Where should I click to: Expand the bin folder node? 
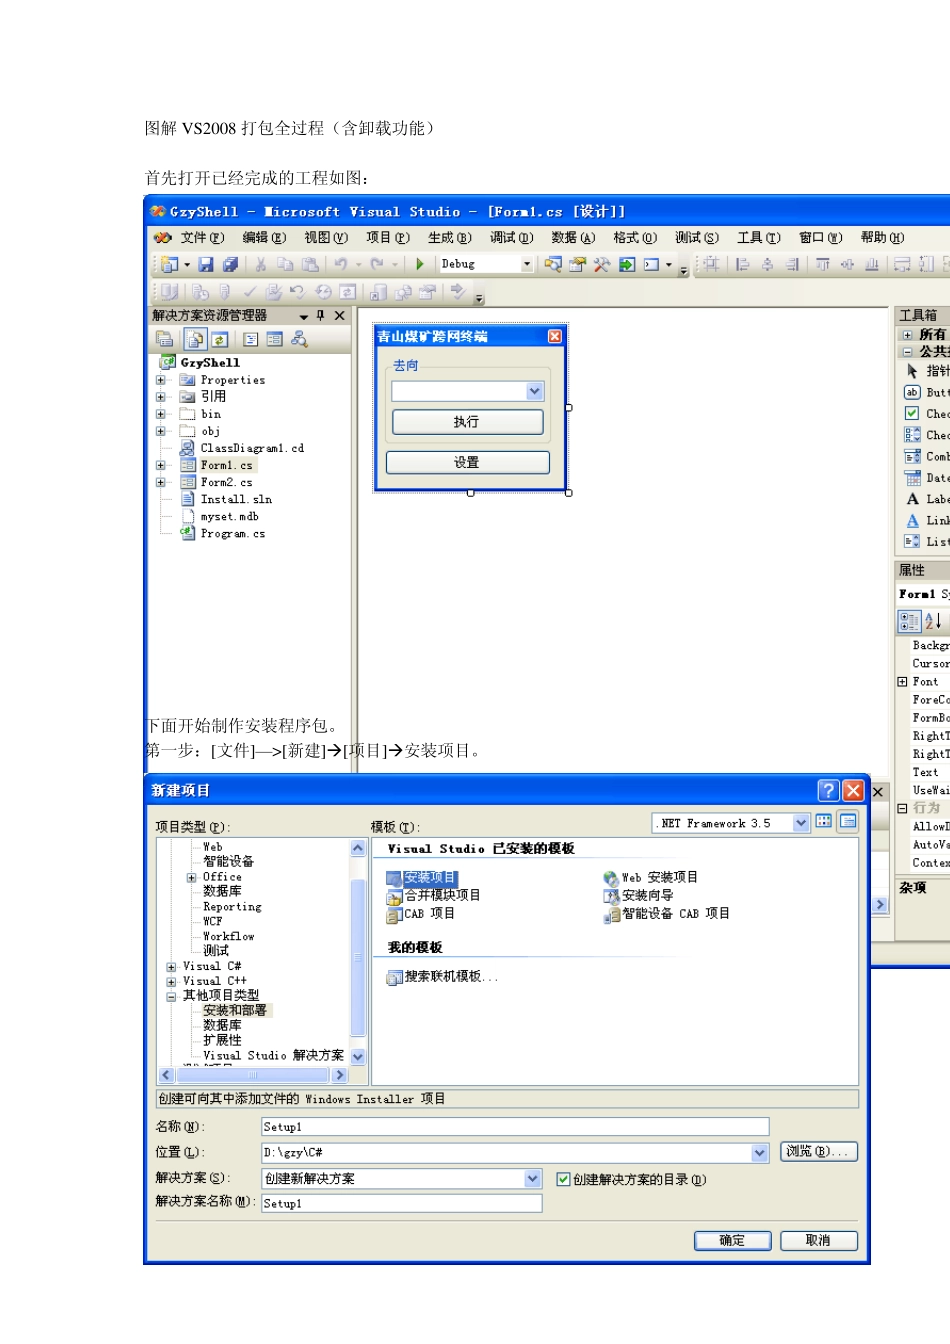pos(160,414)
